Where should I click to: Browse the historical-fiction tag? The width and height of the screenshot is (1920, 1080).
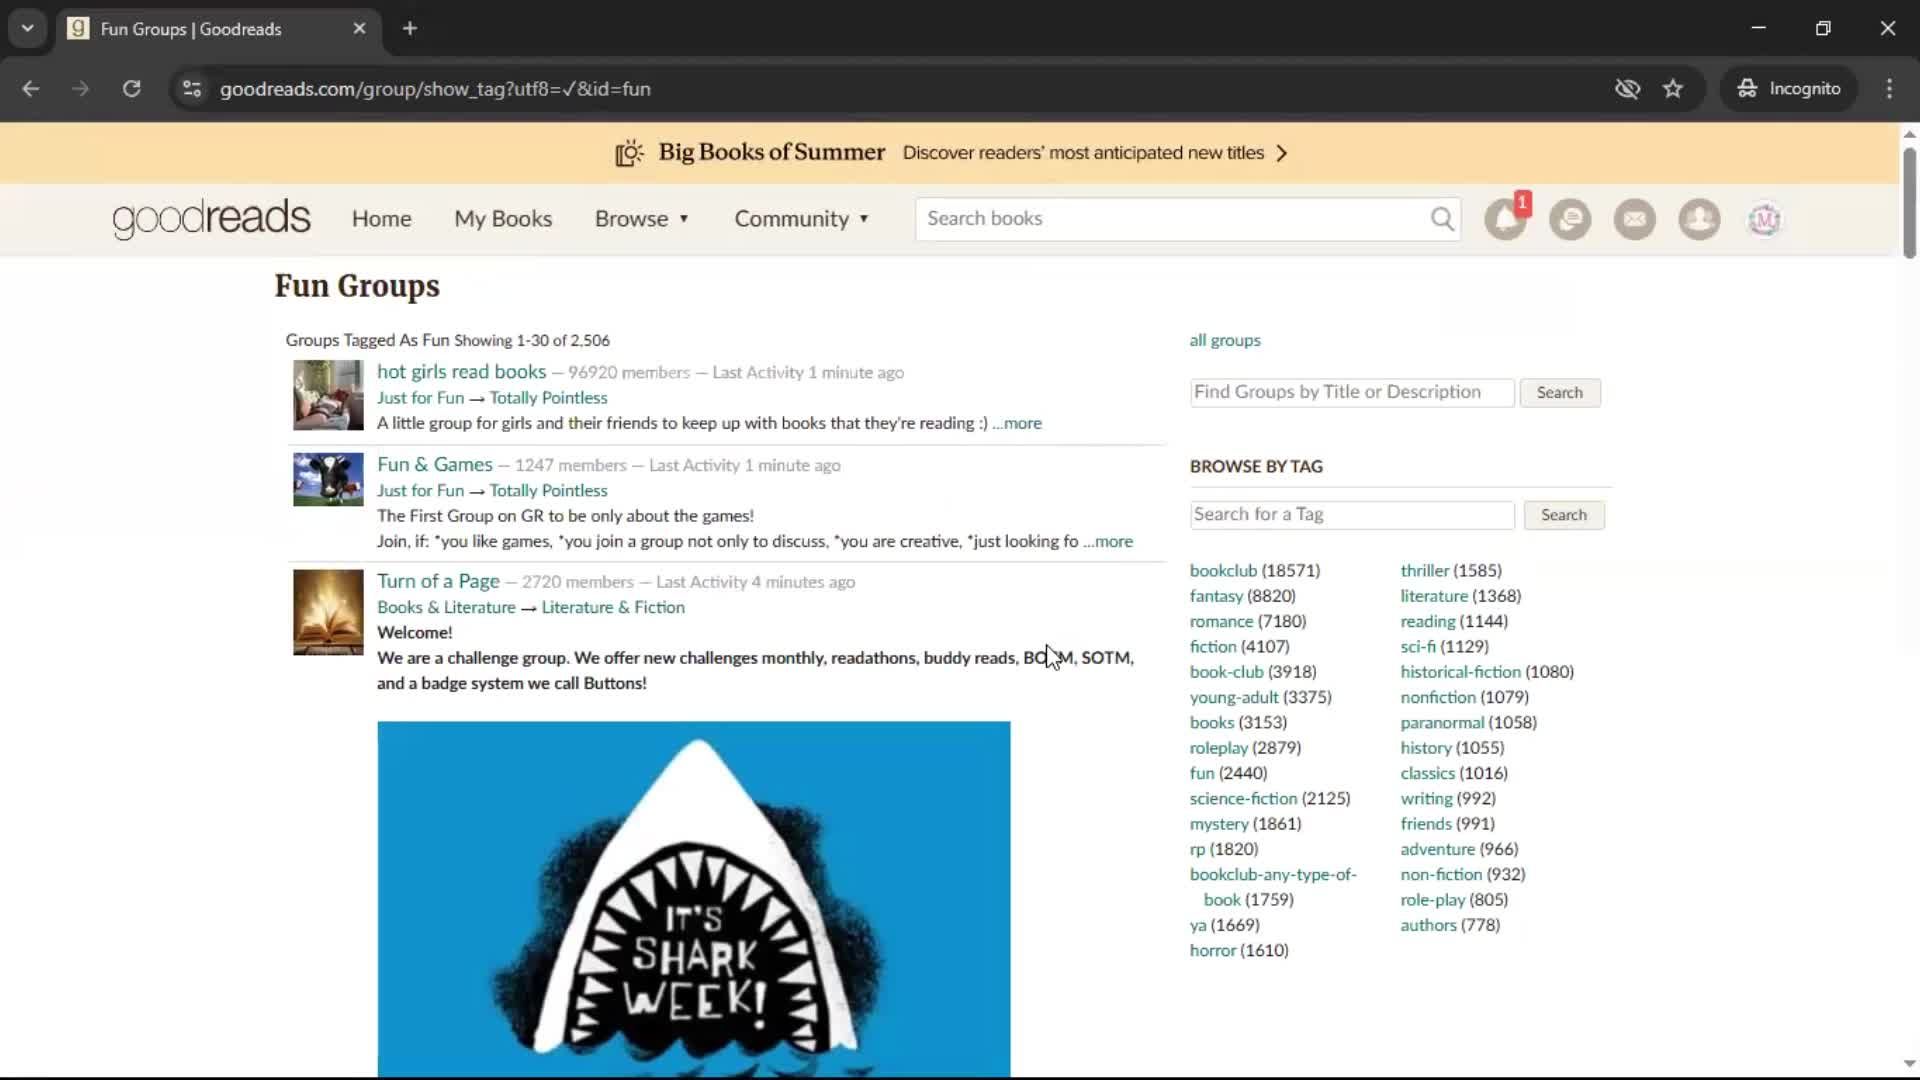pos(1460,672)
